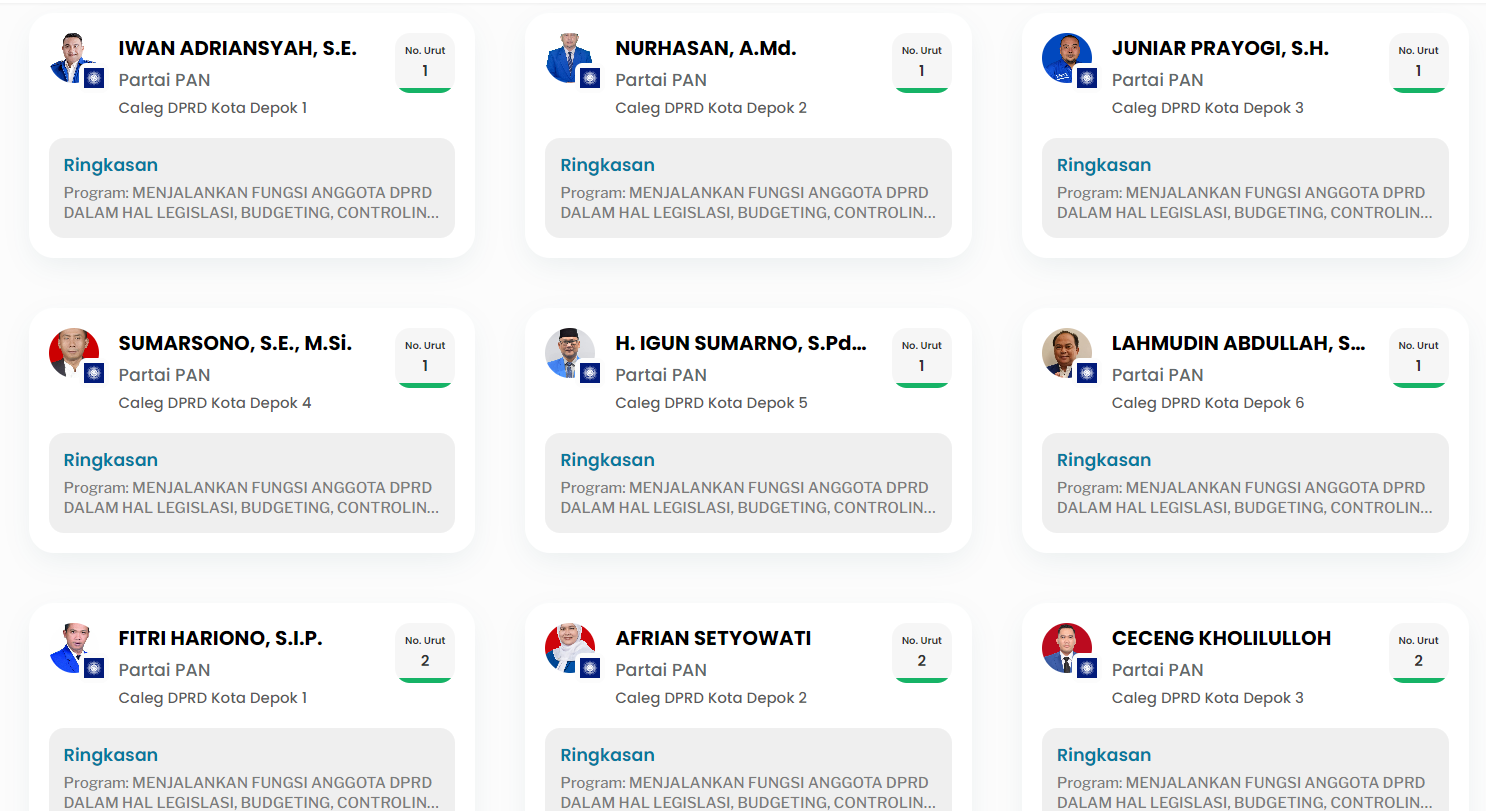Open Juniar Prayogi's avatar image
The height and width of the screenshot is (811, 1486).
[1066, 58]
